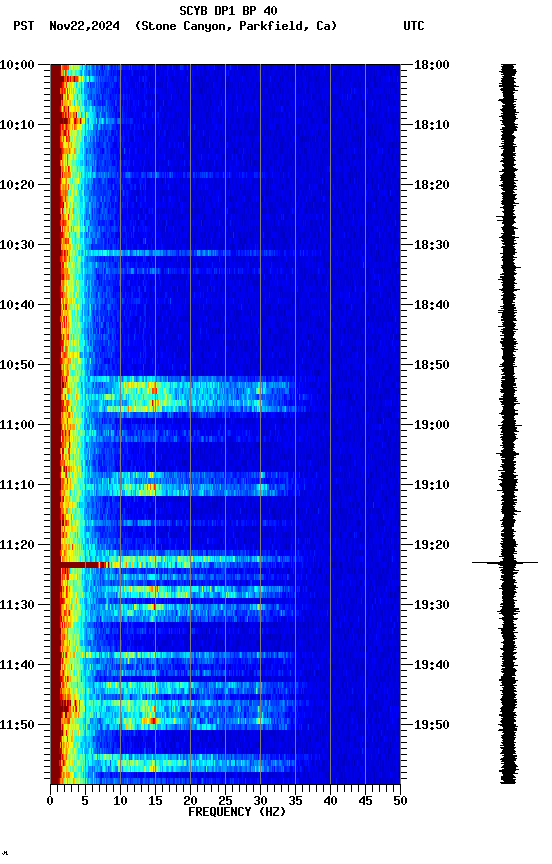Click the 10:20 PST time label
This screenshot has width=552, height=864.
[17, 185]
